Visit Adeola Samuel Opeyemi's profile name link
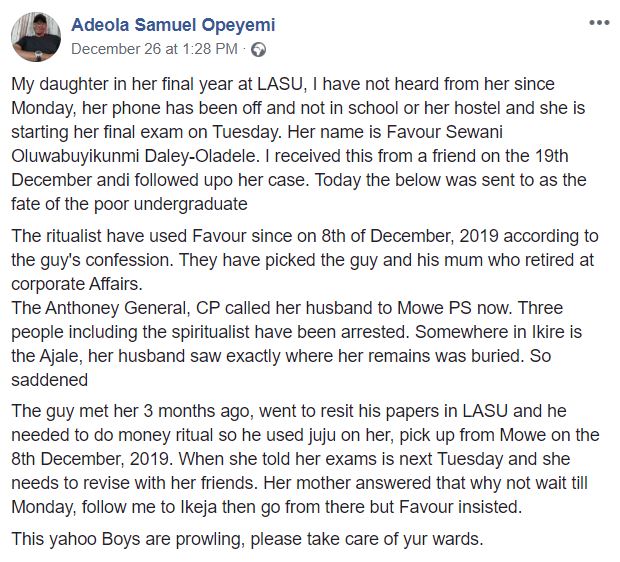Image resolution: width=620 pixels, height=562 pixels. [x=173, y=25]
